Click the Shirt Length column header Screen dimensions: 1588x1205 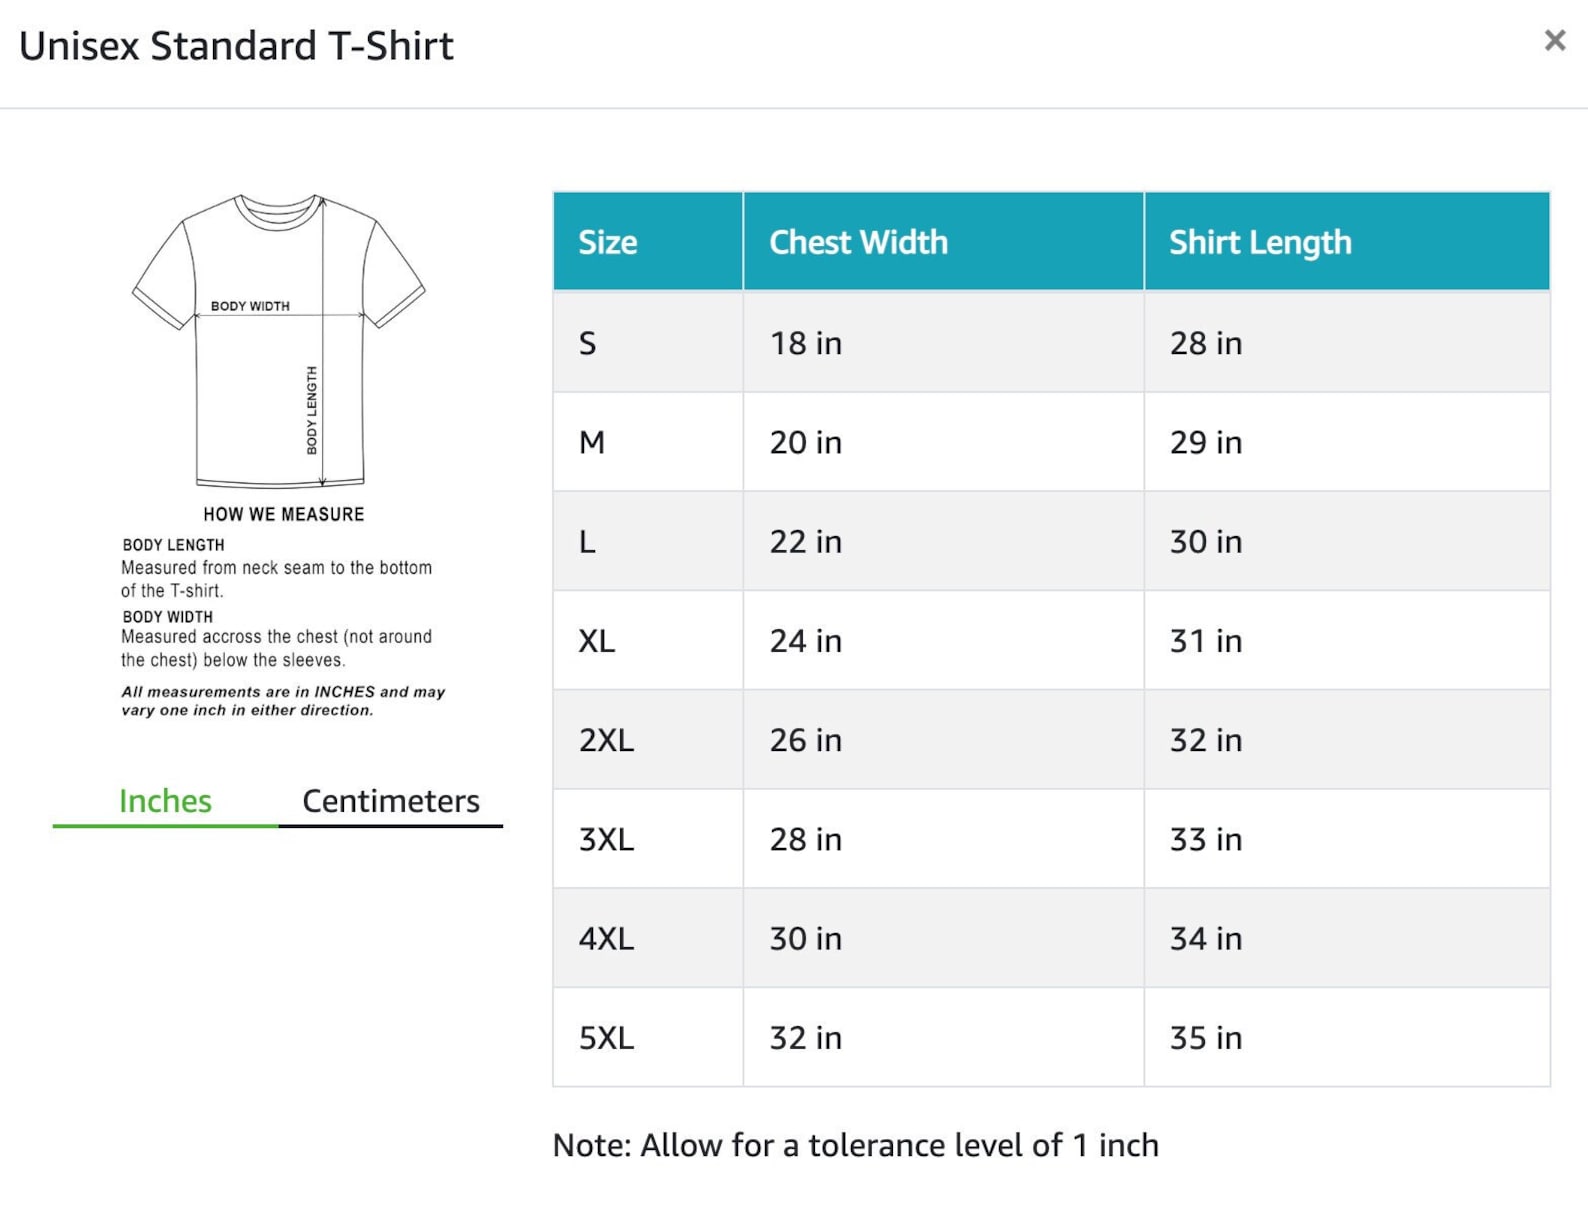pos(1347,242)
